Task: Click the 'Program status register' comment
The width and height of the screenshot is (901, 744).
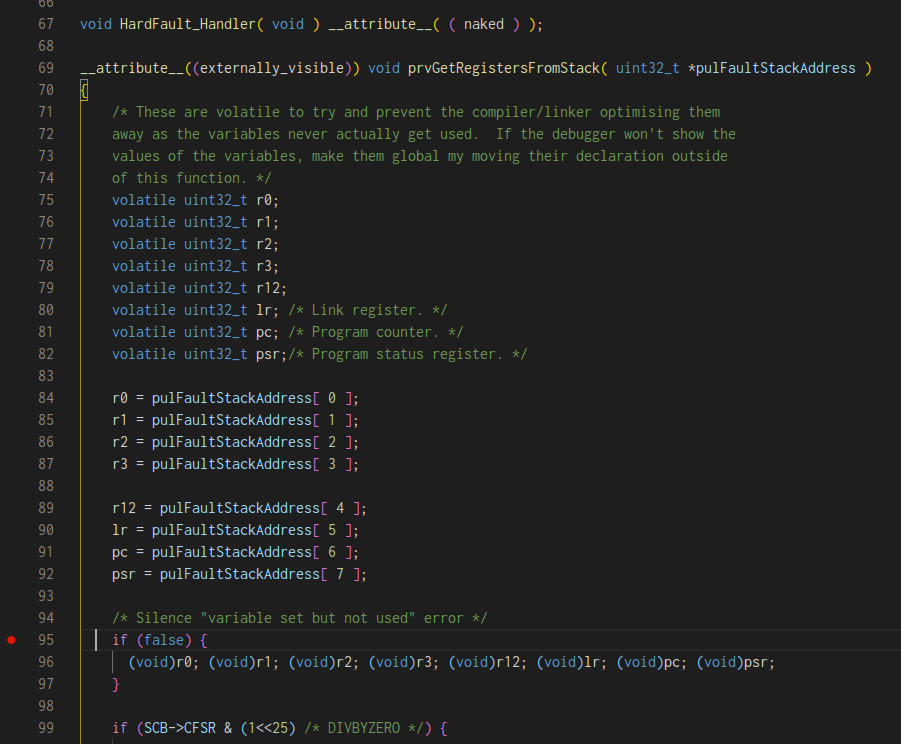Action: [x=407, y=354]
